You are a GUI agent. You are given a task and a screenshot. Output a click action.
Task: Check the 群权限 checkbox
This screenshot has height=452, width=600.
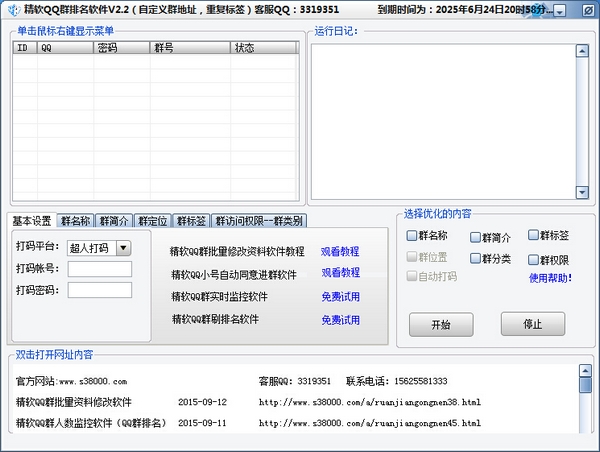click(533, 260)
